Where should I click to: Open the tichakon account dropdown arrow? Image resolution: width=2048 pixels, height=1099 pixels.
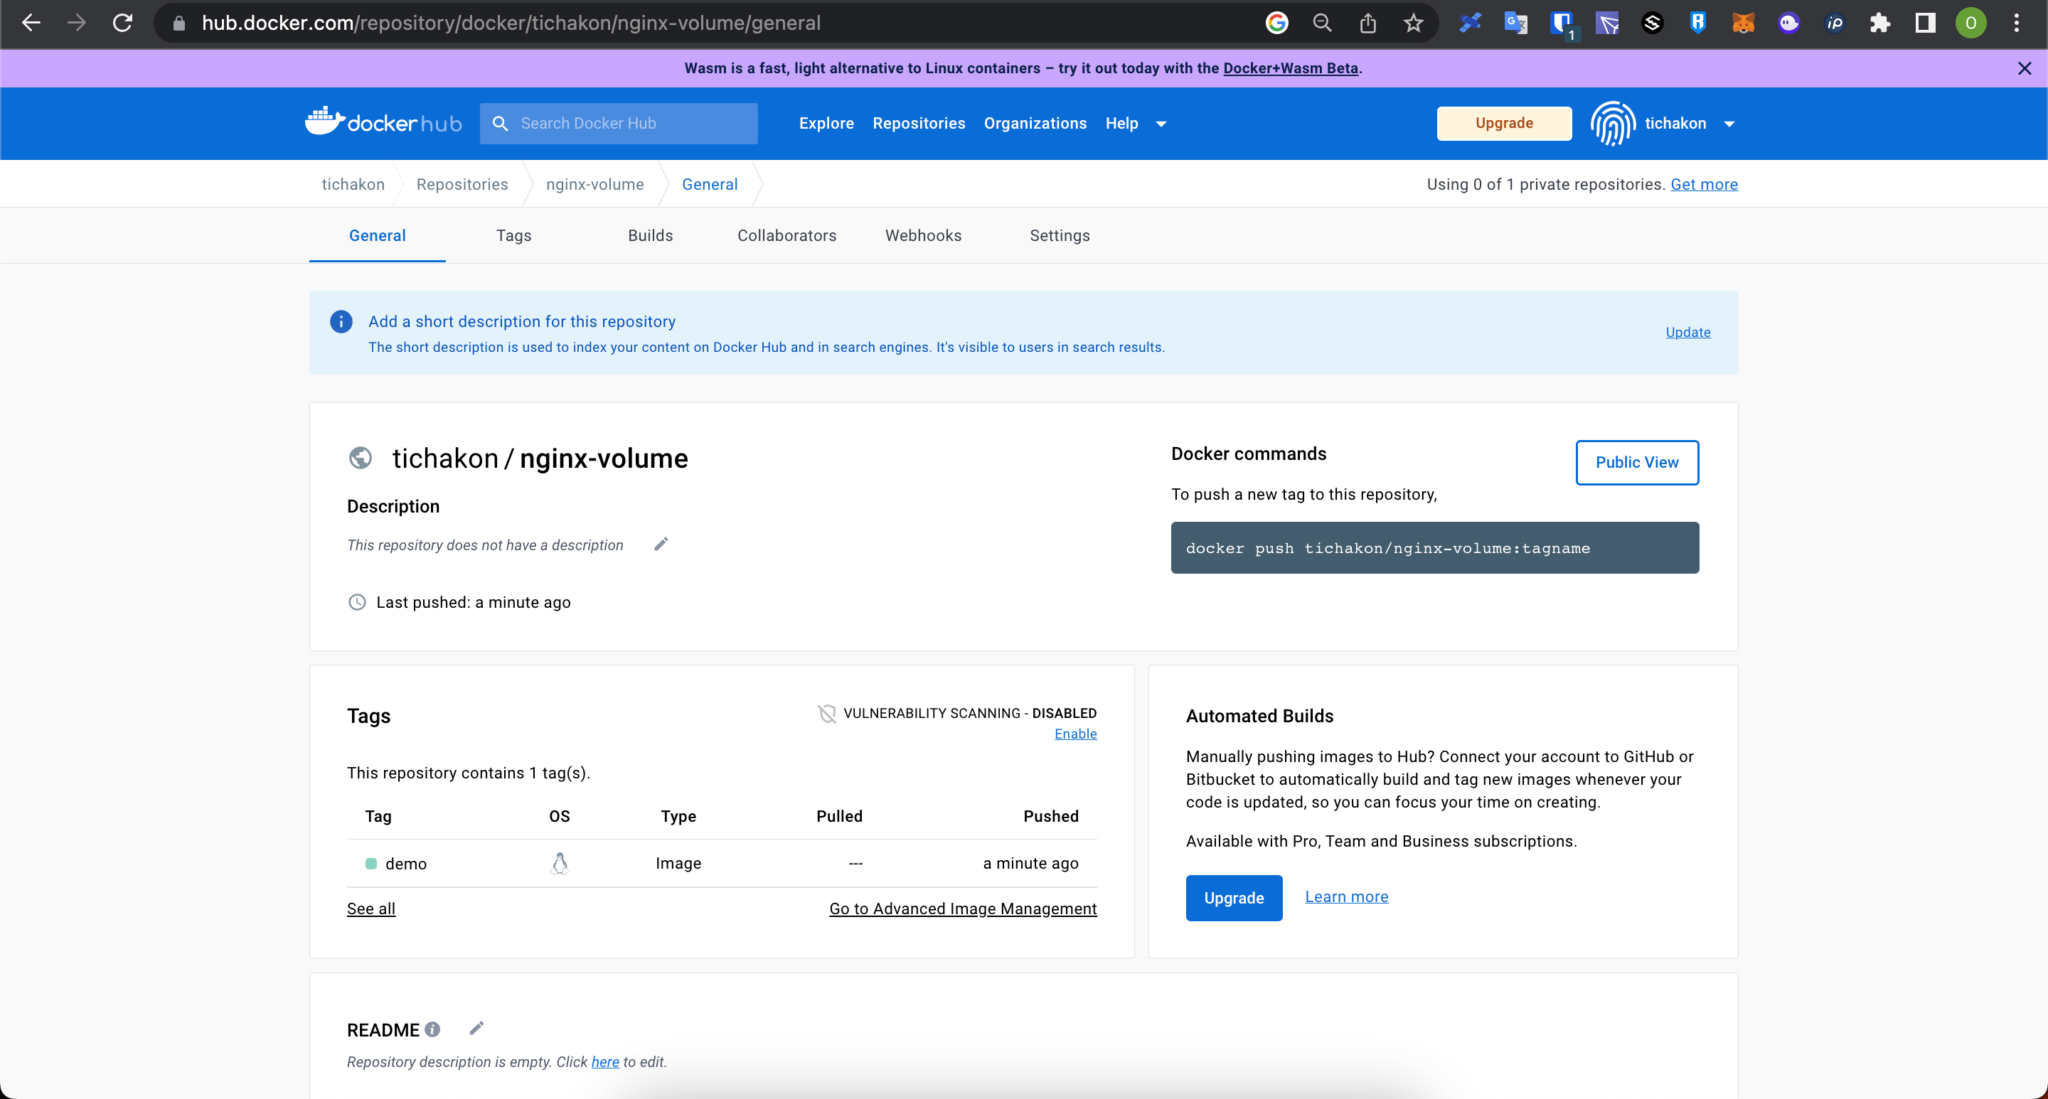[1730, 123]
